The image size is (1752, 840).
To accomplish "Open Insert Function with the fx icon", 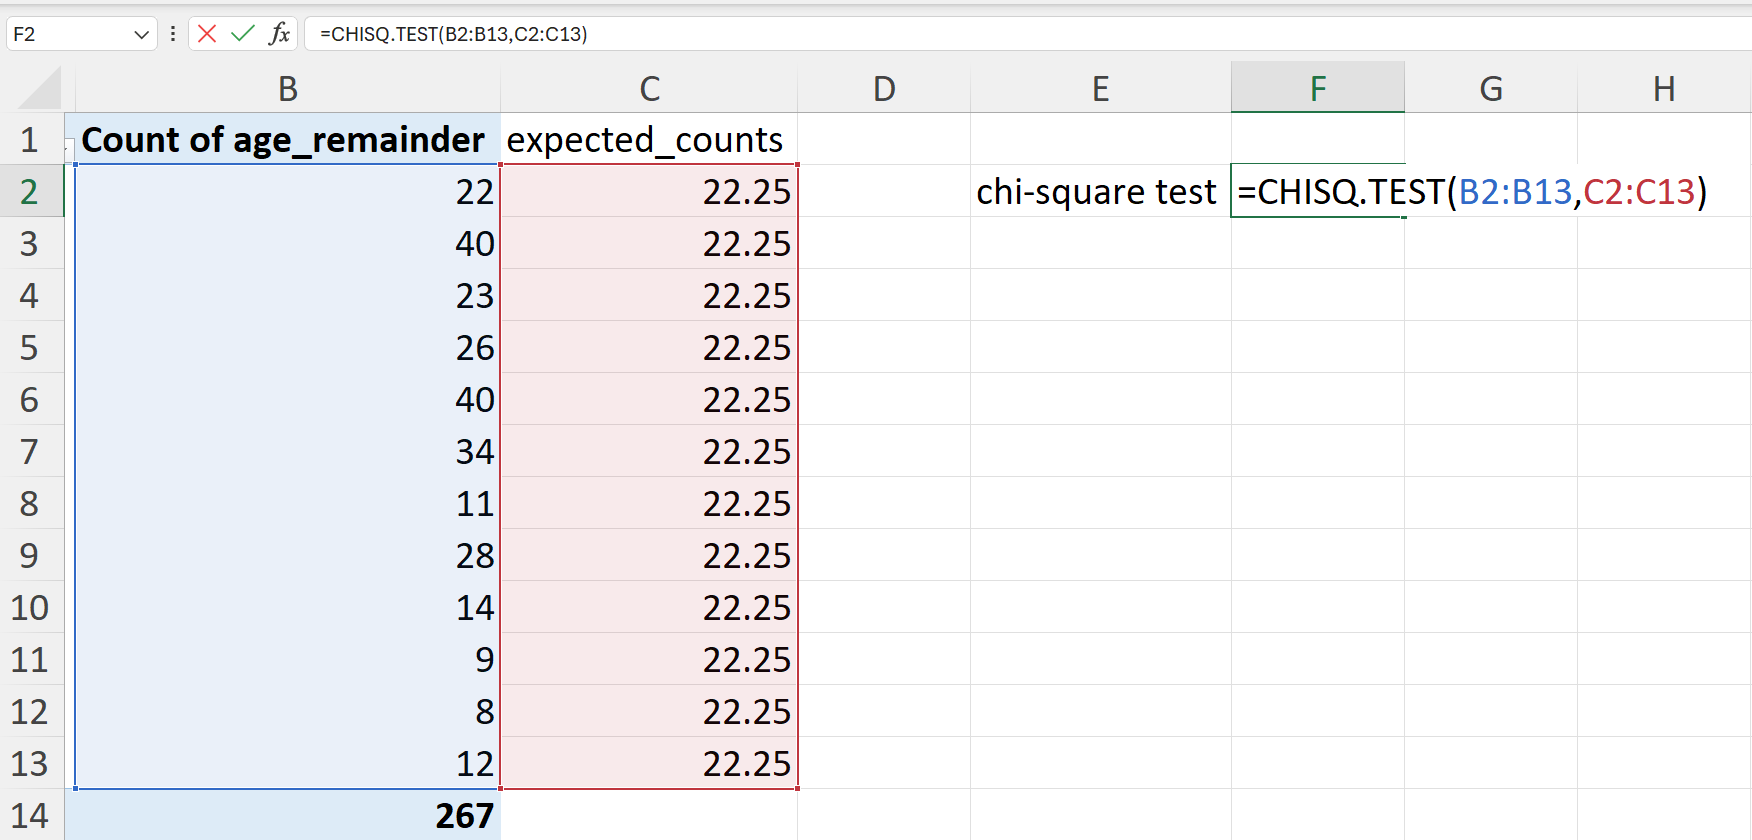I will 279,34.
